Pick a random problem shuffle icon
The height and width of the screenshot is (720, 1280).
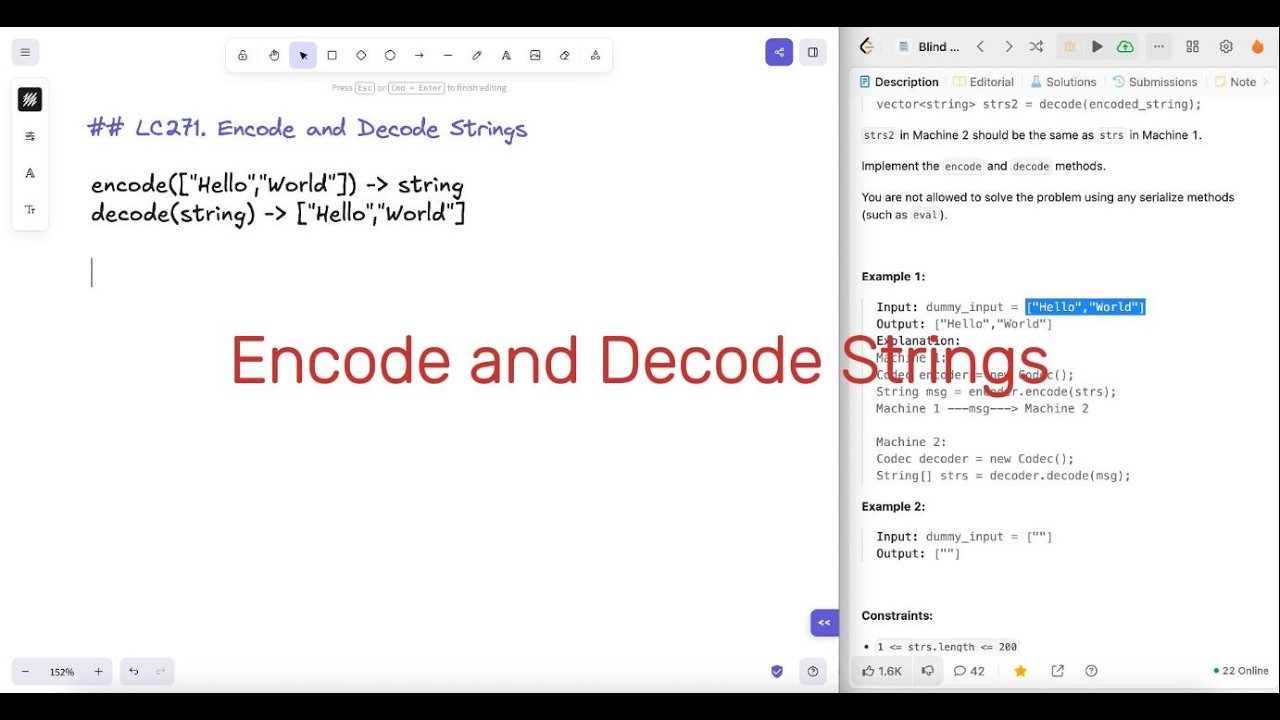click(1036, 46)
